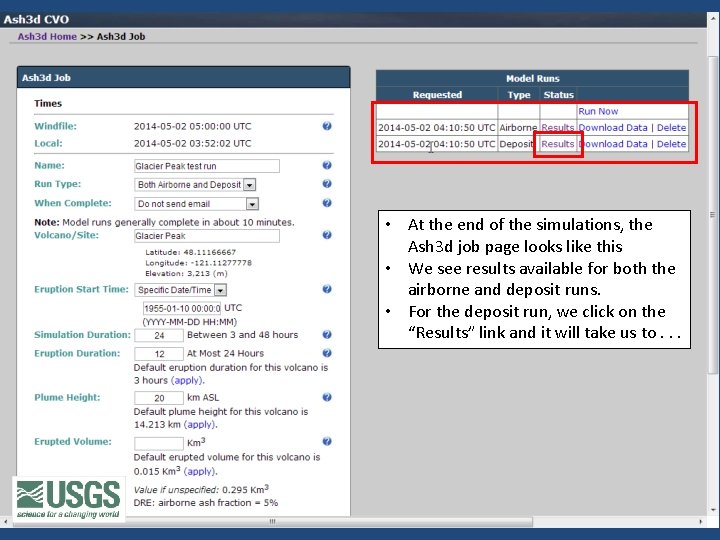The width and height of the screenshot is (720, 540).
Task: Click the Latitude 48.11166667 text
Action: click(191, 253)
